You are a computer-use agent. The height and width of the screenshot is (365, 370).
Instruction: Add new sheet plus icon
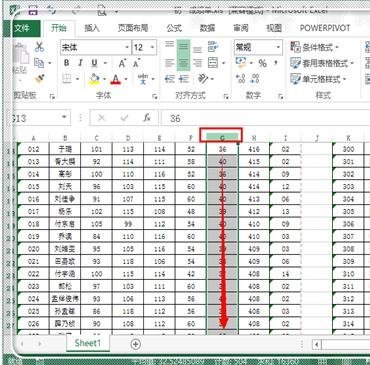[136, 344]
